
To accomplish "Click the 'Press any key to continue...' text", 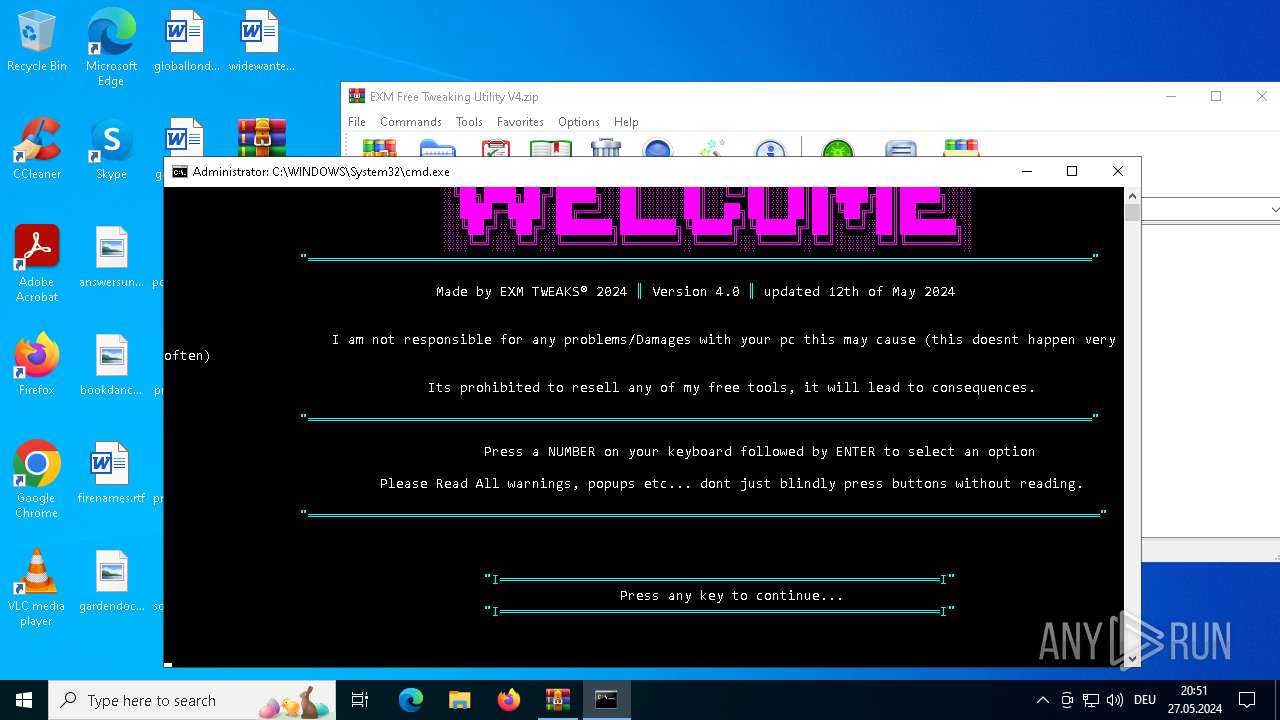I will 731,596.
